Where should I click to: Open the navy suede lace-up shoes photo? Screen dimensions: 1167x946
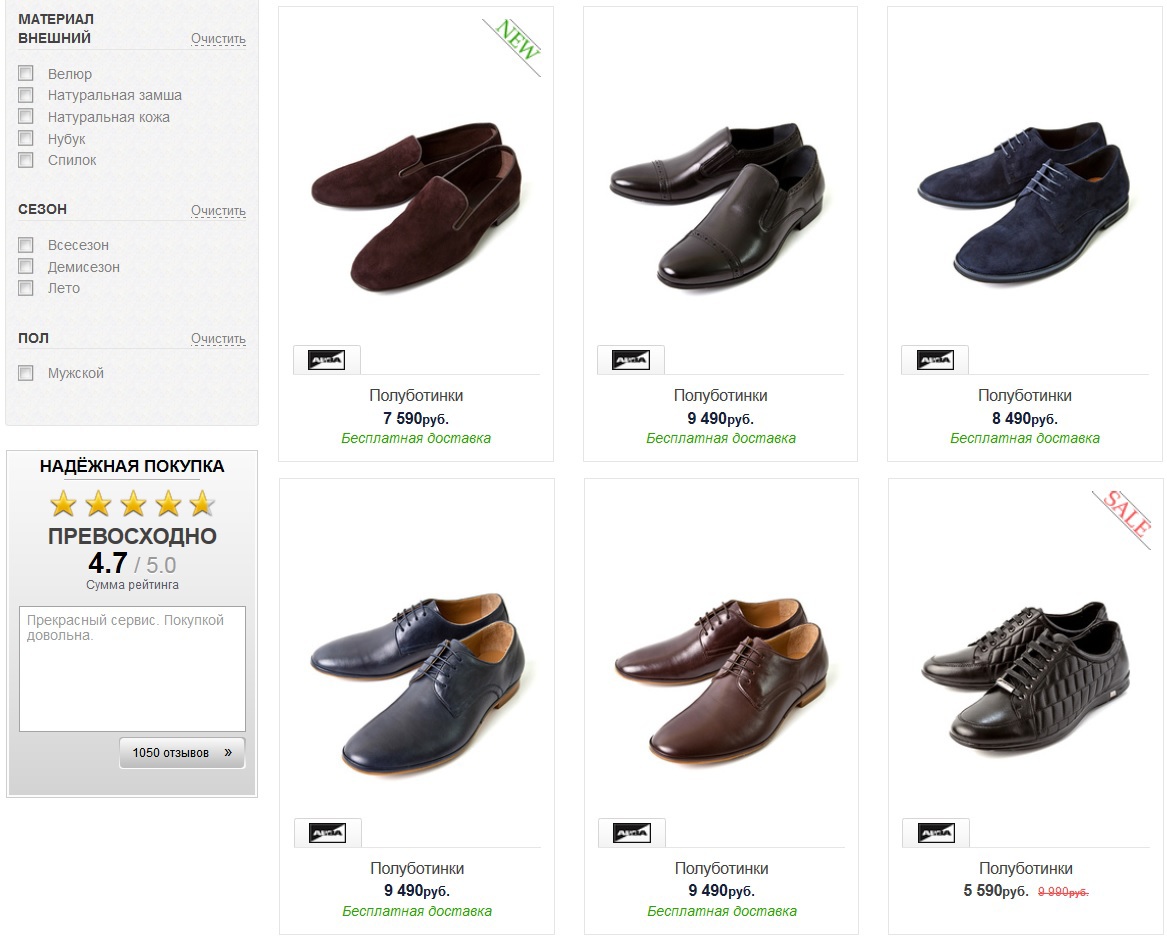pos(1024,203)
